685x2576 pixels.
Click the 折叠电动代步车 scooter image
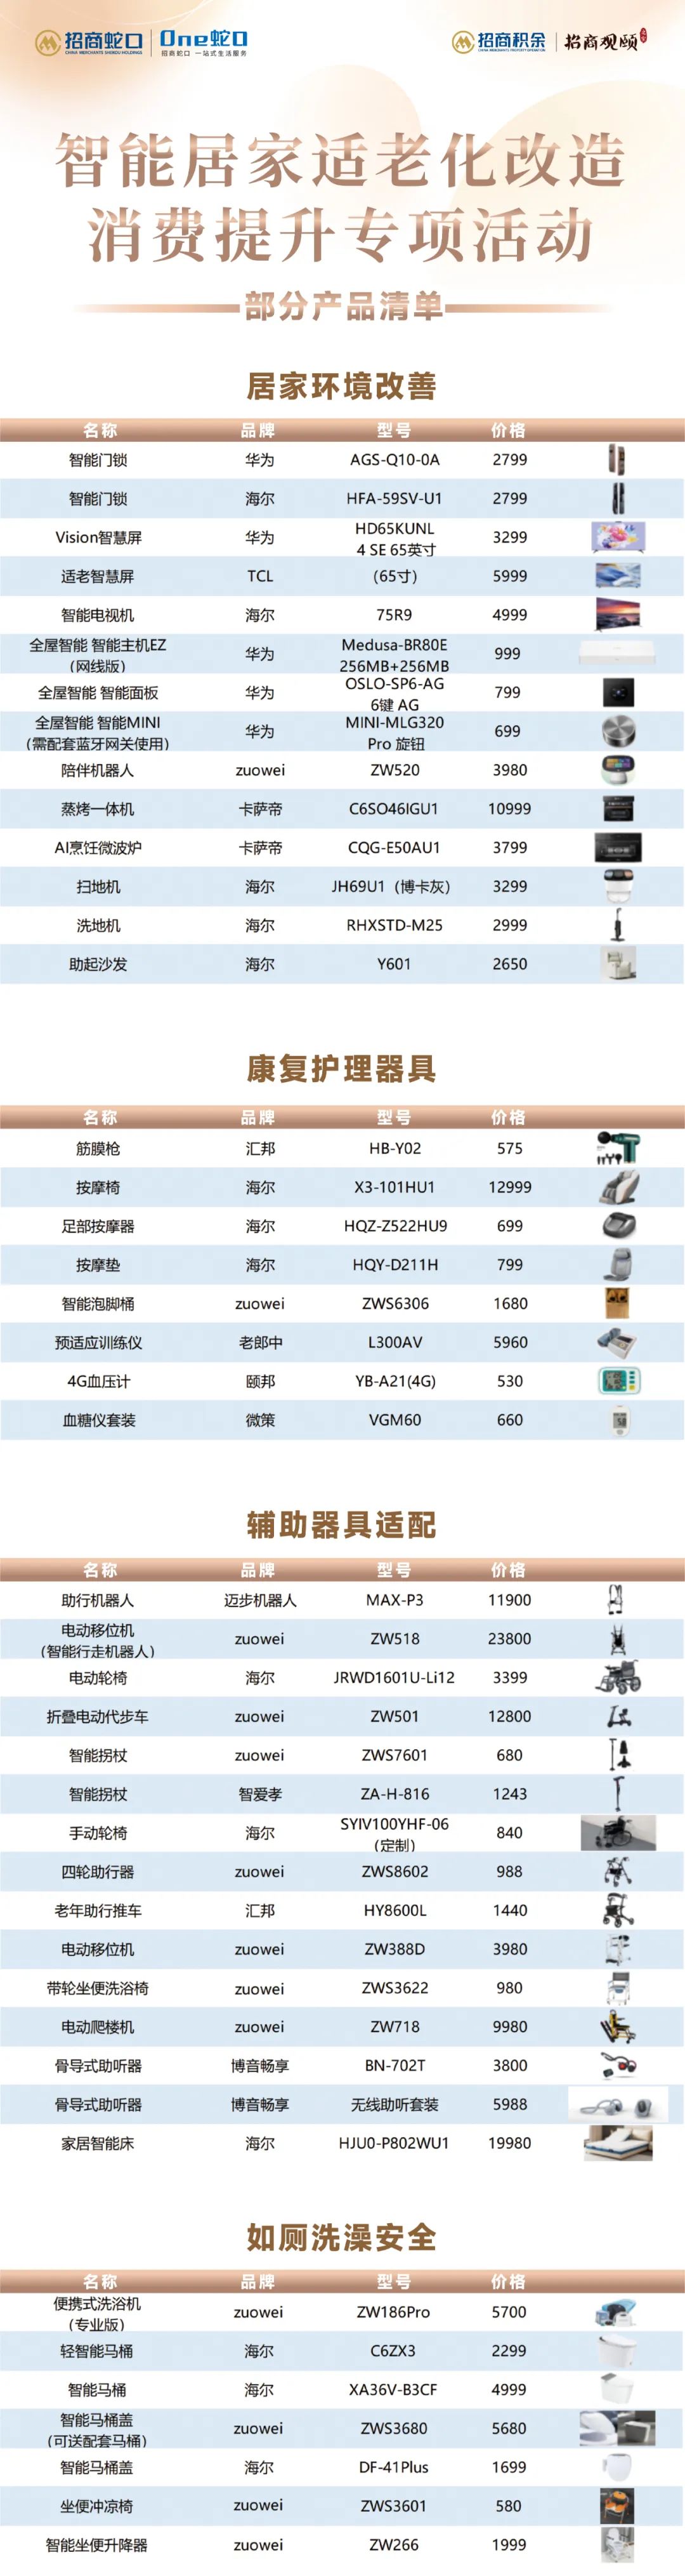[618, 1716]
